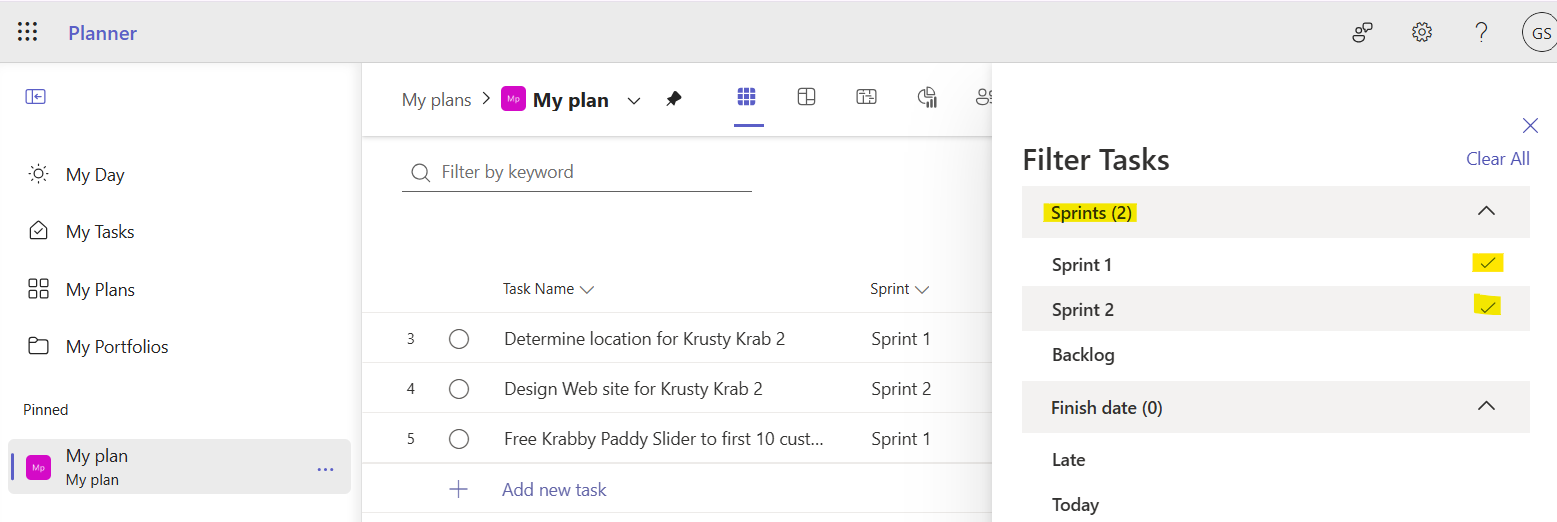
Task: Open the settings gear
Action: pyautogui.click(x=1421, y=32)
